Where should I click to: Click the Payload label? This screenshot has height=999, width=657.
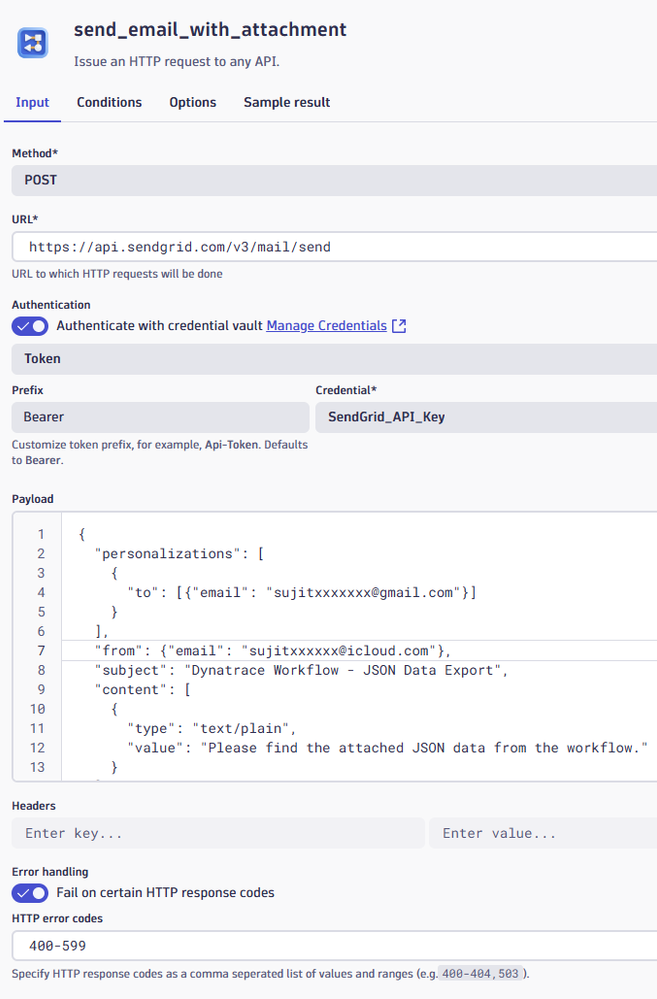32,499
